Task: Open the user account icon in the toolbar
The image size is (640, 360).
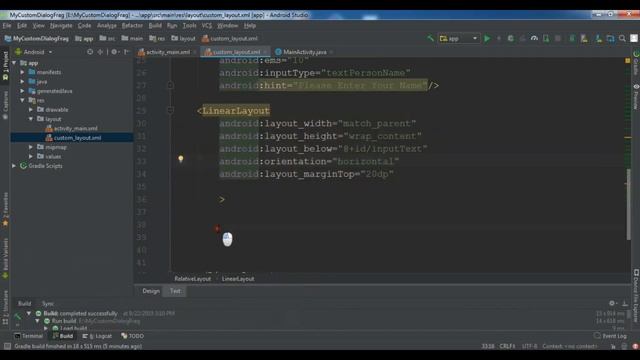Action: 634,38
